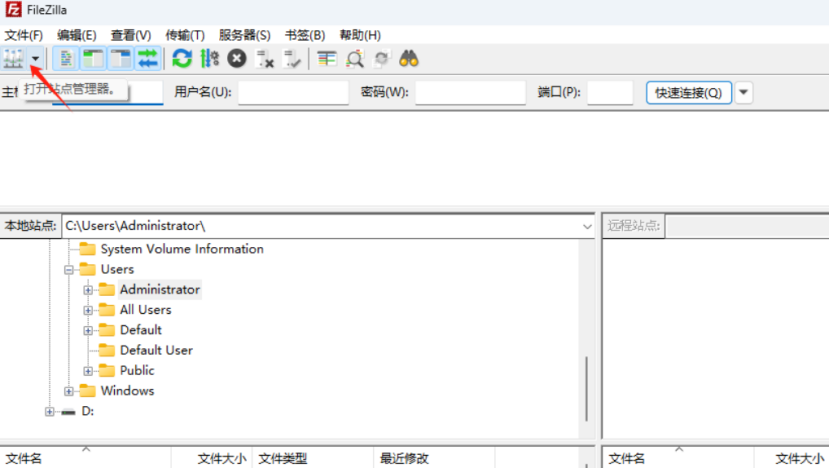The width and height of the screenshot is (830, 468).
Task: Click the 密码(W) input field
Action: (470, 93)
